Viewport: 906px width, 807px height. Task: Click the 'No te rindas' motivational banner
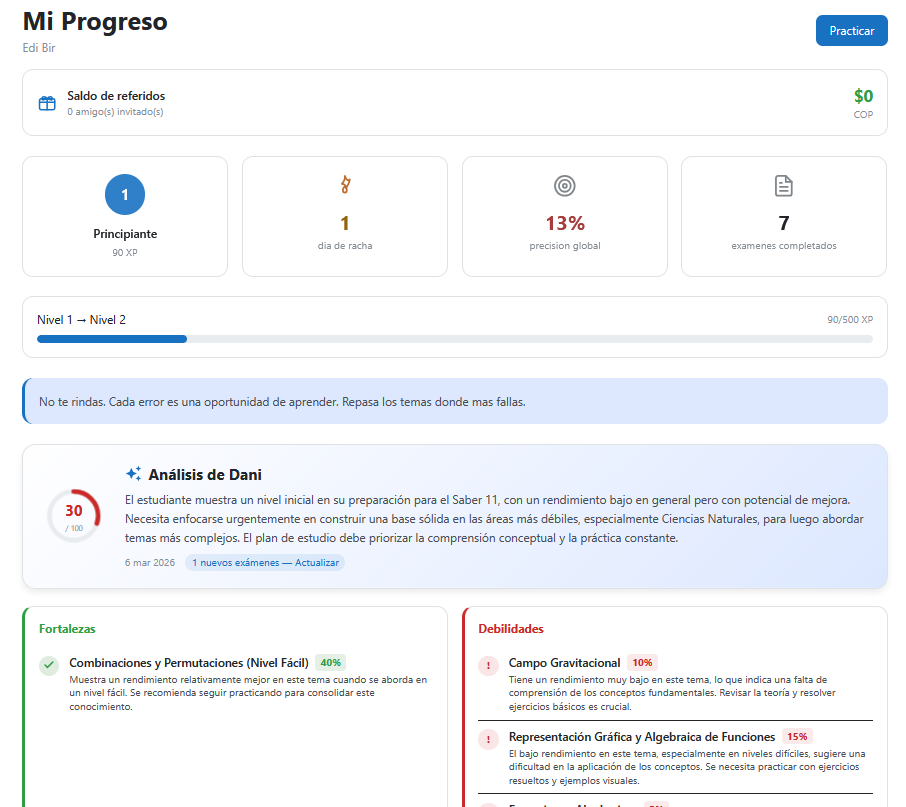pos(455,402)
